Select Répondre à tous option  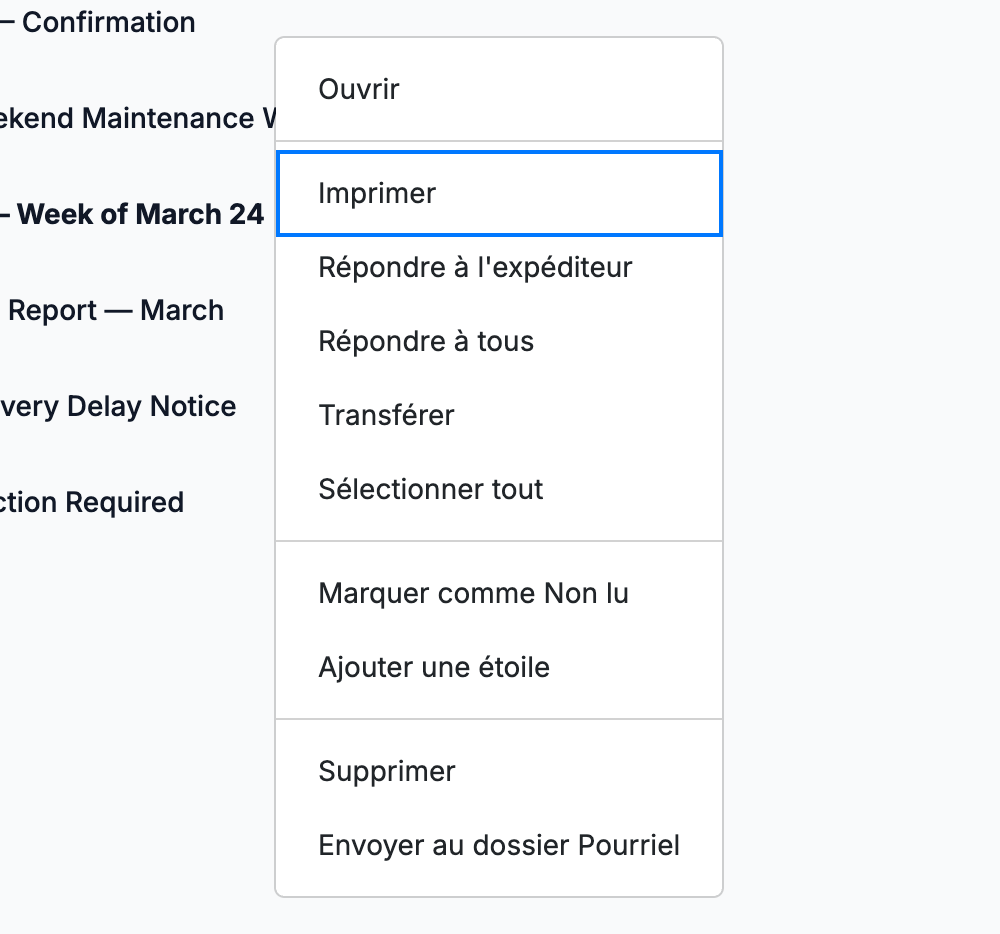pos(499,341)
